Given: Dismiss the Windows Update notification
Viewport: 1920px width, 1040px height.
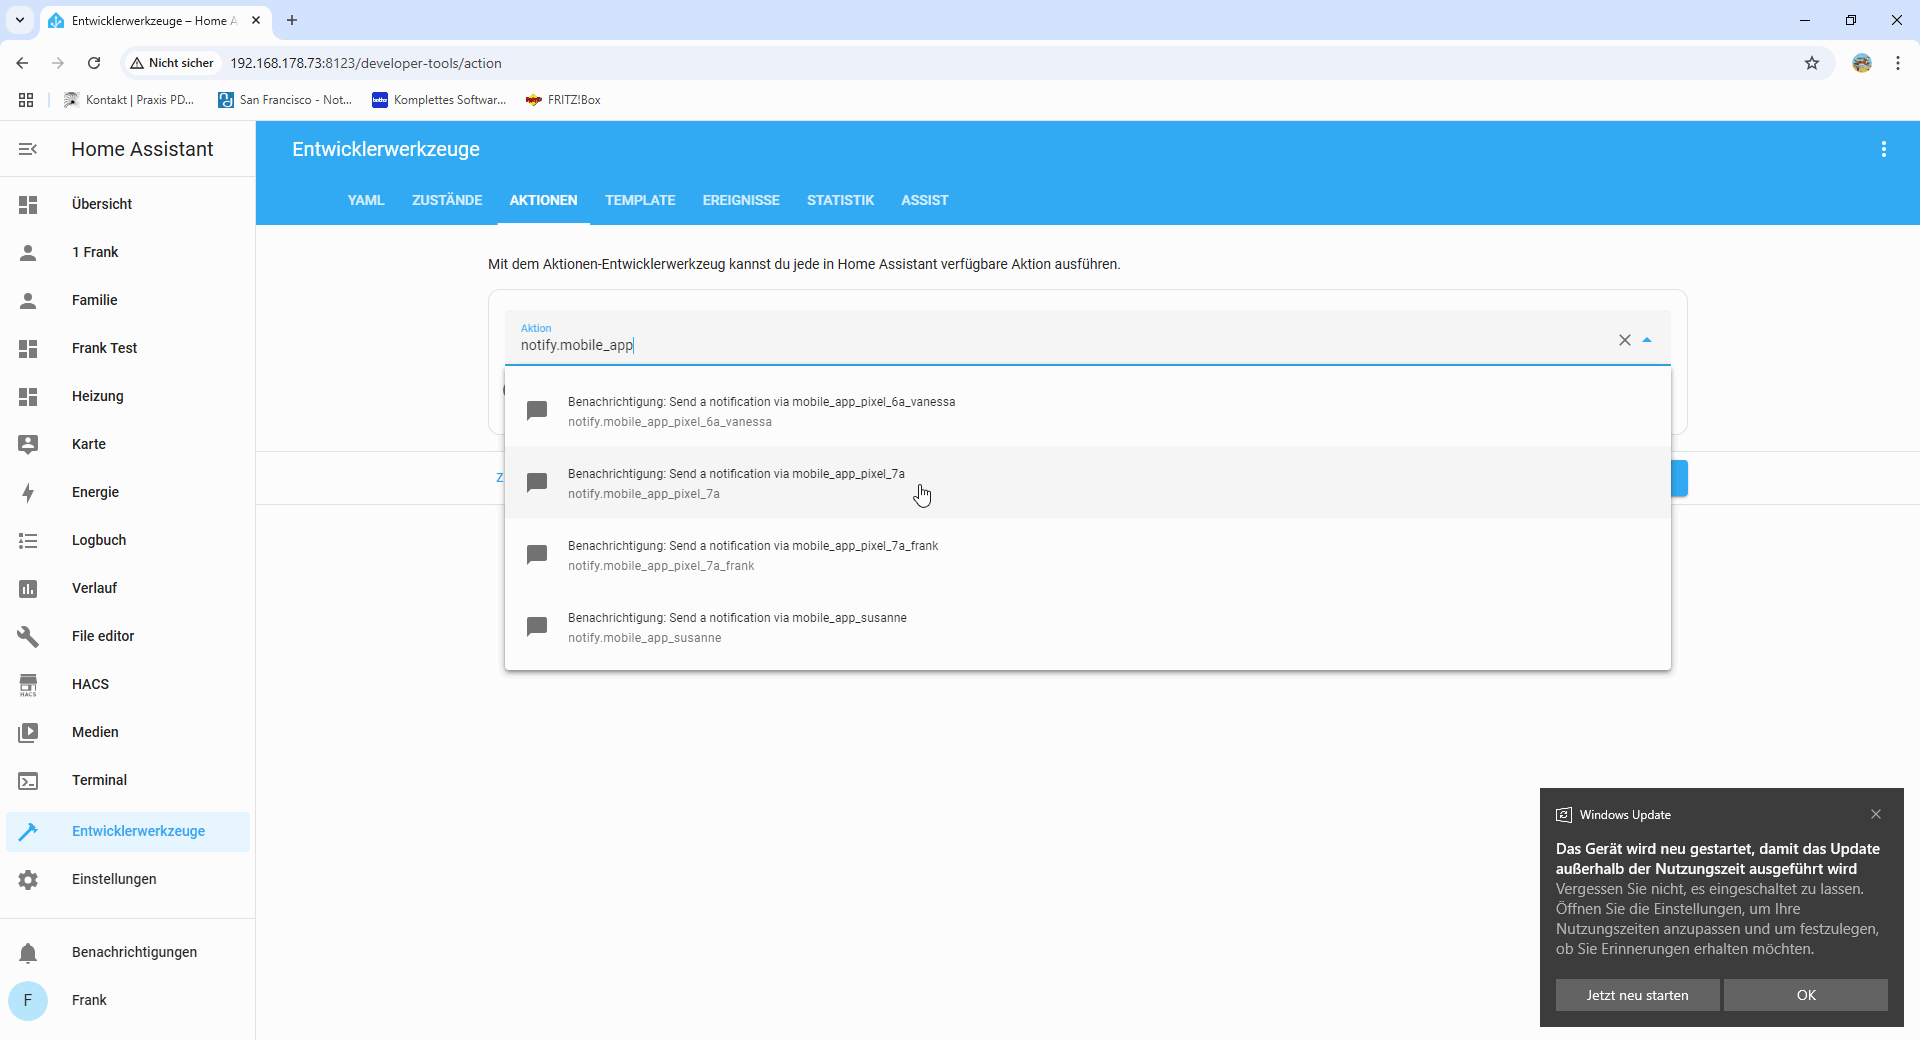Looking at the screenshot, I should click(1876, 814).
